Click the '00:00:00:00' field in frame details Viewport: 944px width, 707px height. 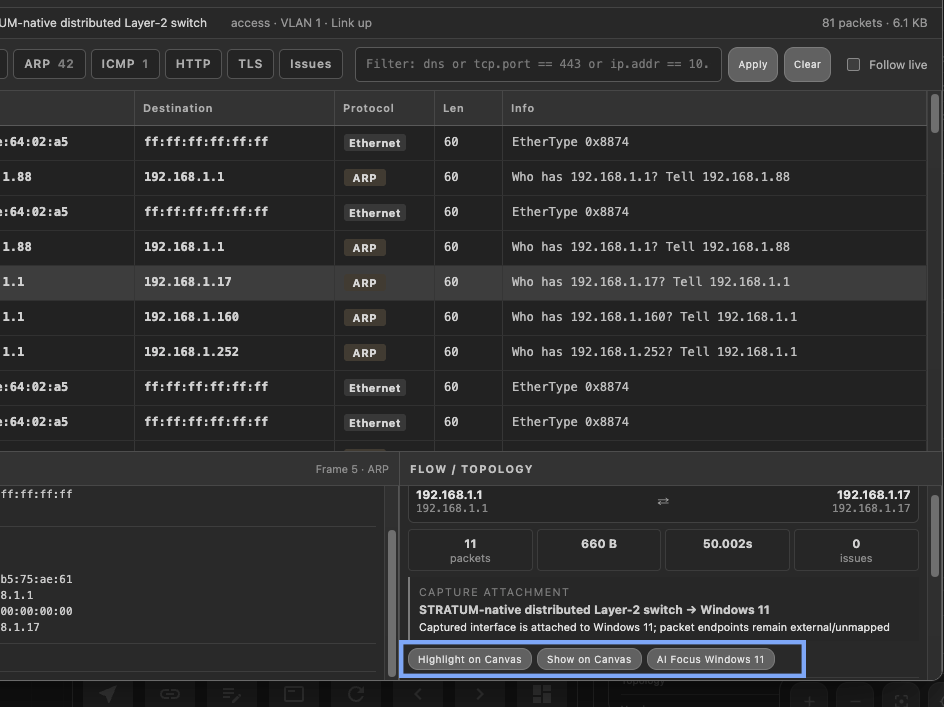pyautogui.click(x=36, y=611)
